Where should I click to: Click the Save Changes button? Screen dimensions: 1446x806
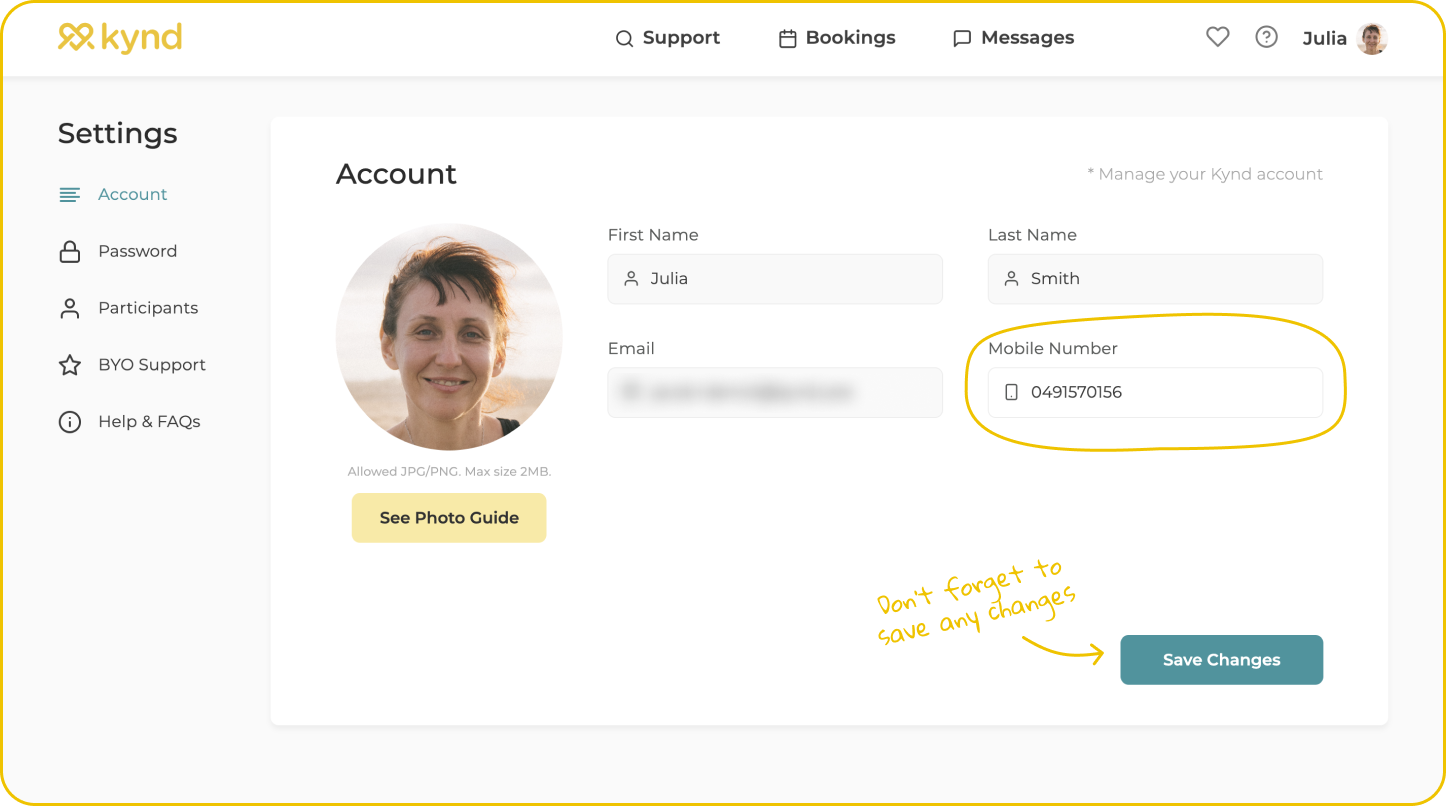coord(1221,660)
